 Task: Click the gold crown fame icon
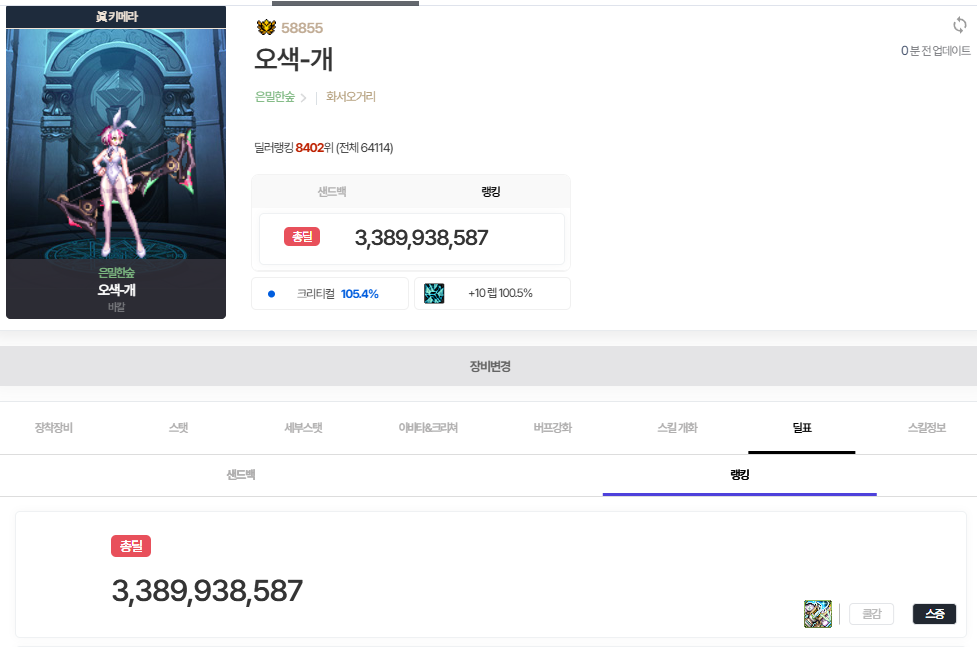click(266, 27)
